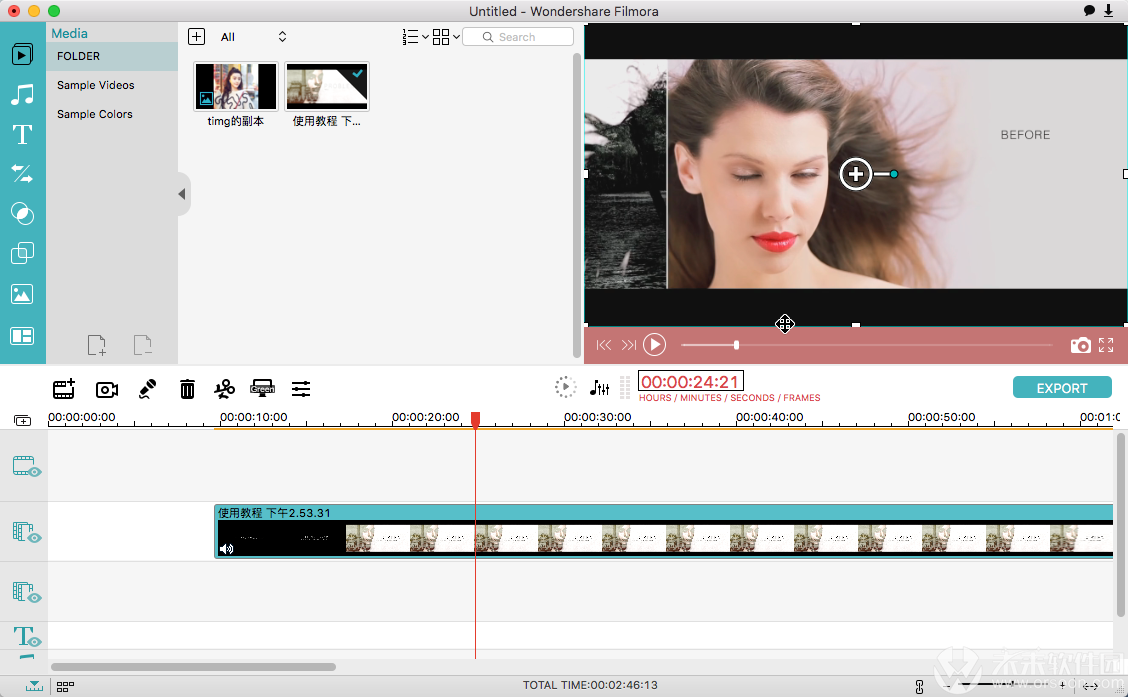Click the delete trash can icon
Image resolution: width=1128 pixels, height=697 pixels.
(187, 389)
